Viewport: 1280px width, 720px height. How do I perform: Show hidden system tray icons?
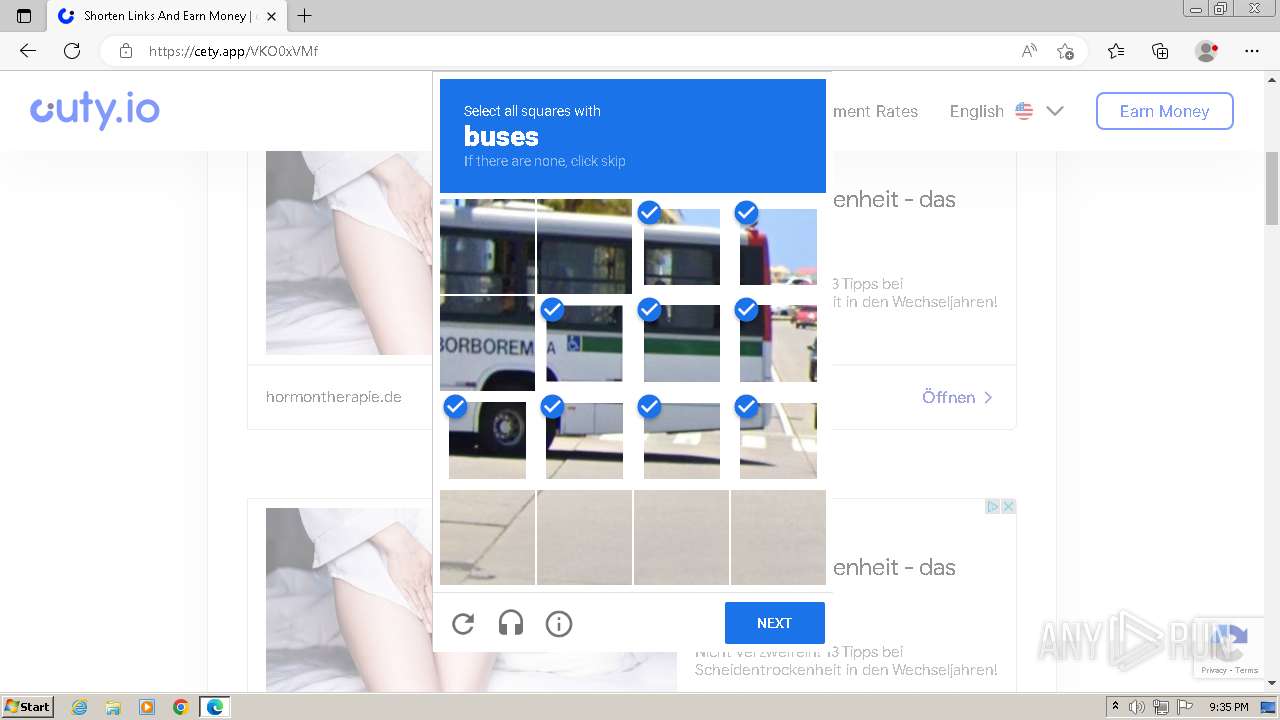coord(1116,707)
